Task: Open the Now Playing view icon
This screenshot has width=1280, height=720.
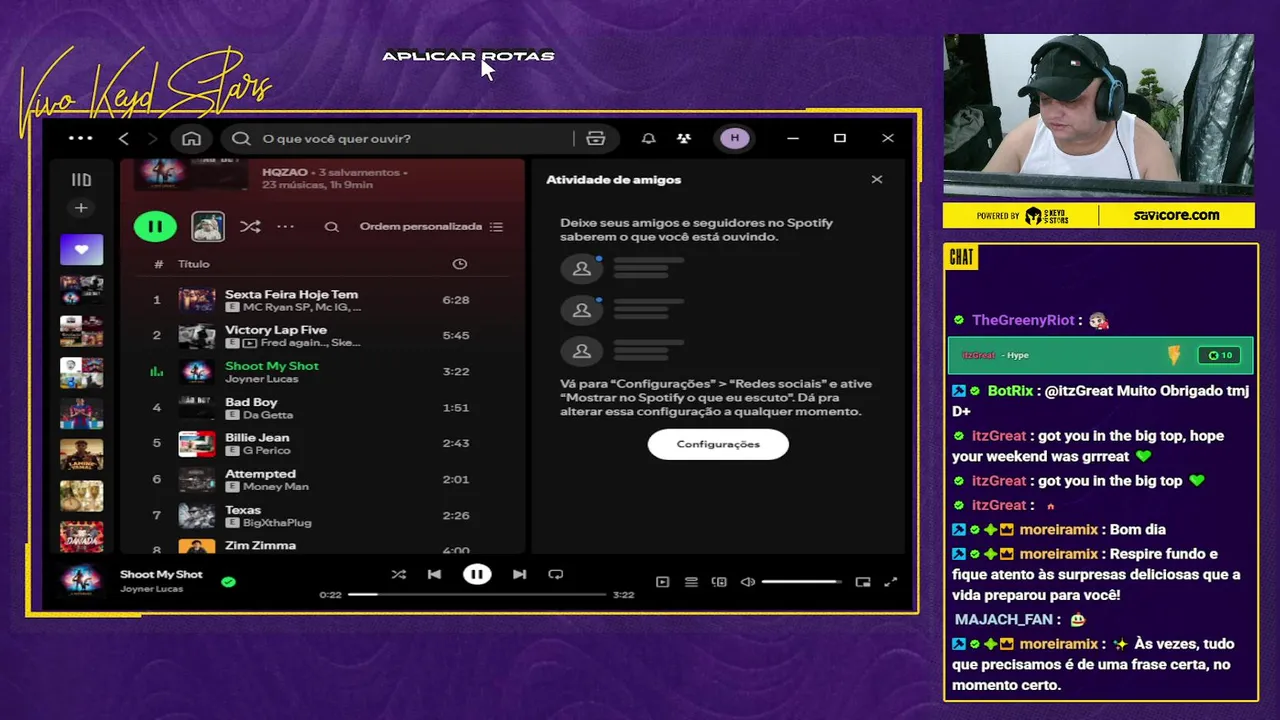Action: click(x=662, y=582)
